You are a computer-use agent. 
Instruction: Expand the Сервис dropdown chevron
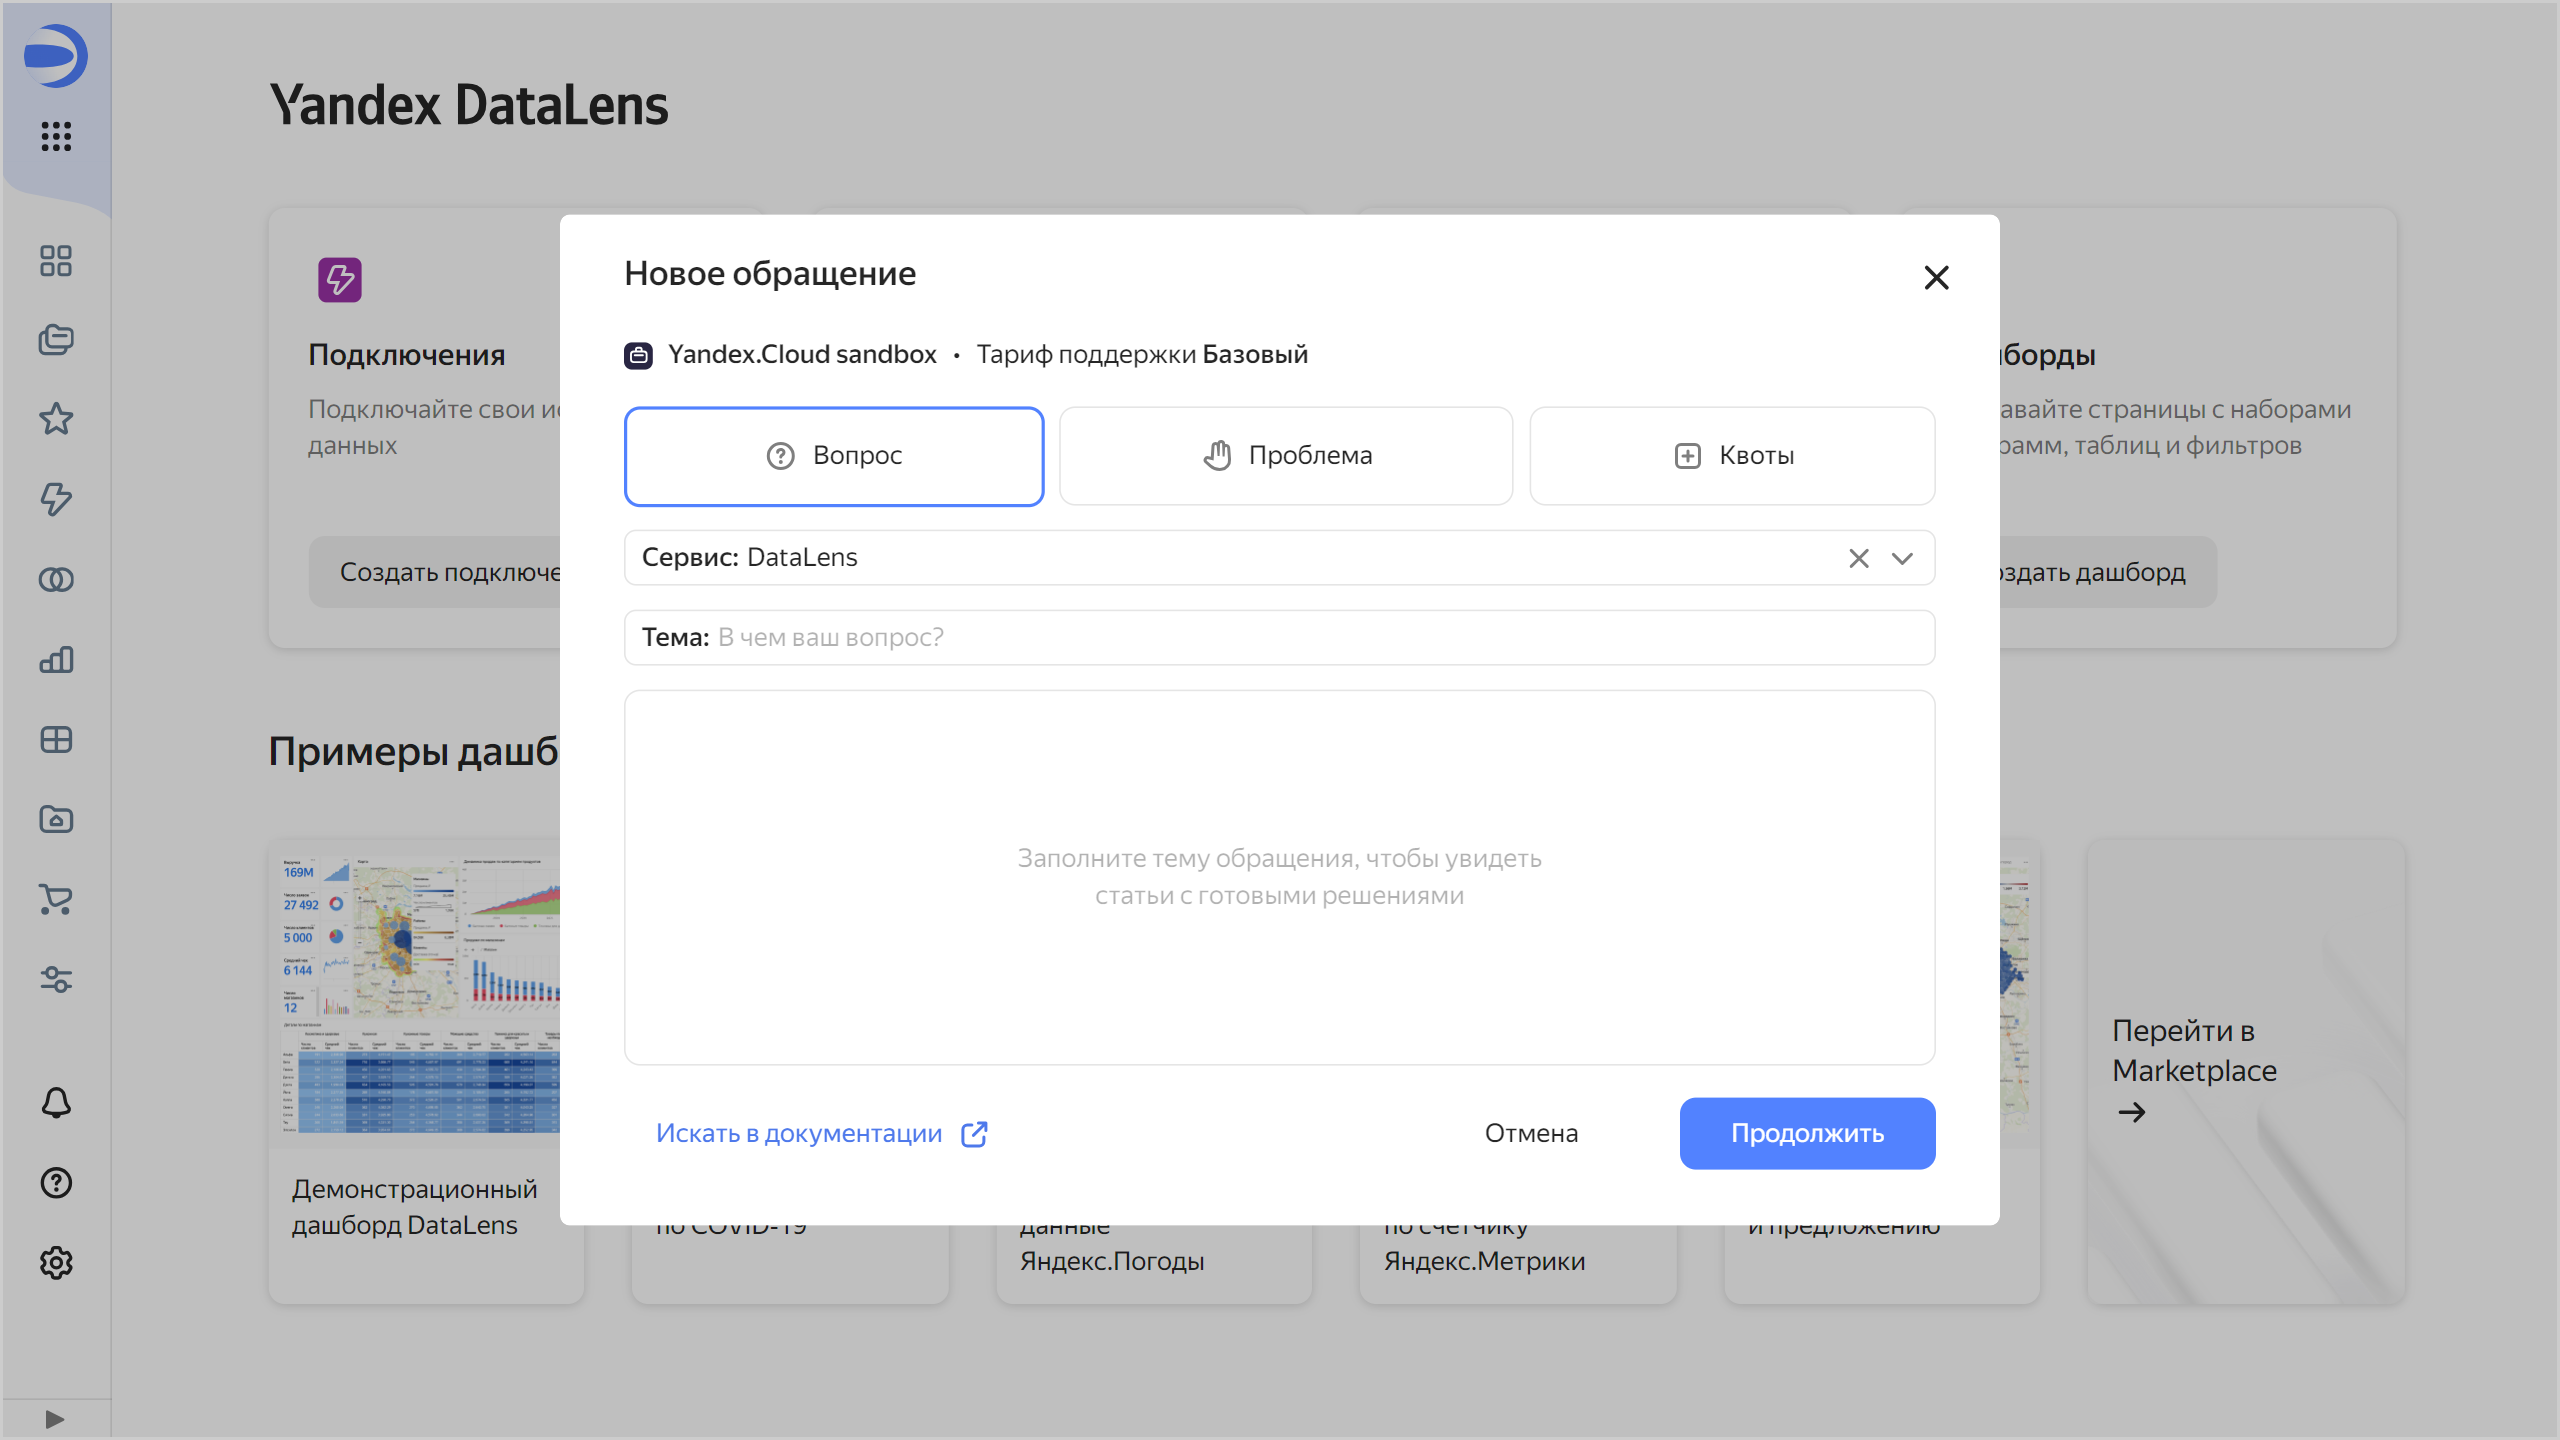click(x=1902, y=558)
